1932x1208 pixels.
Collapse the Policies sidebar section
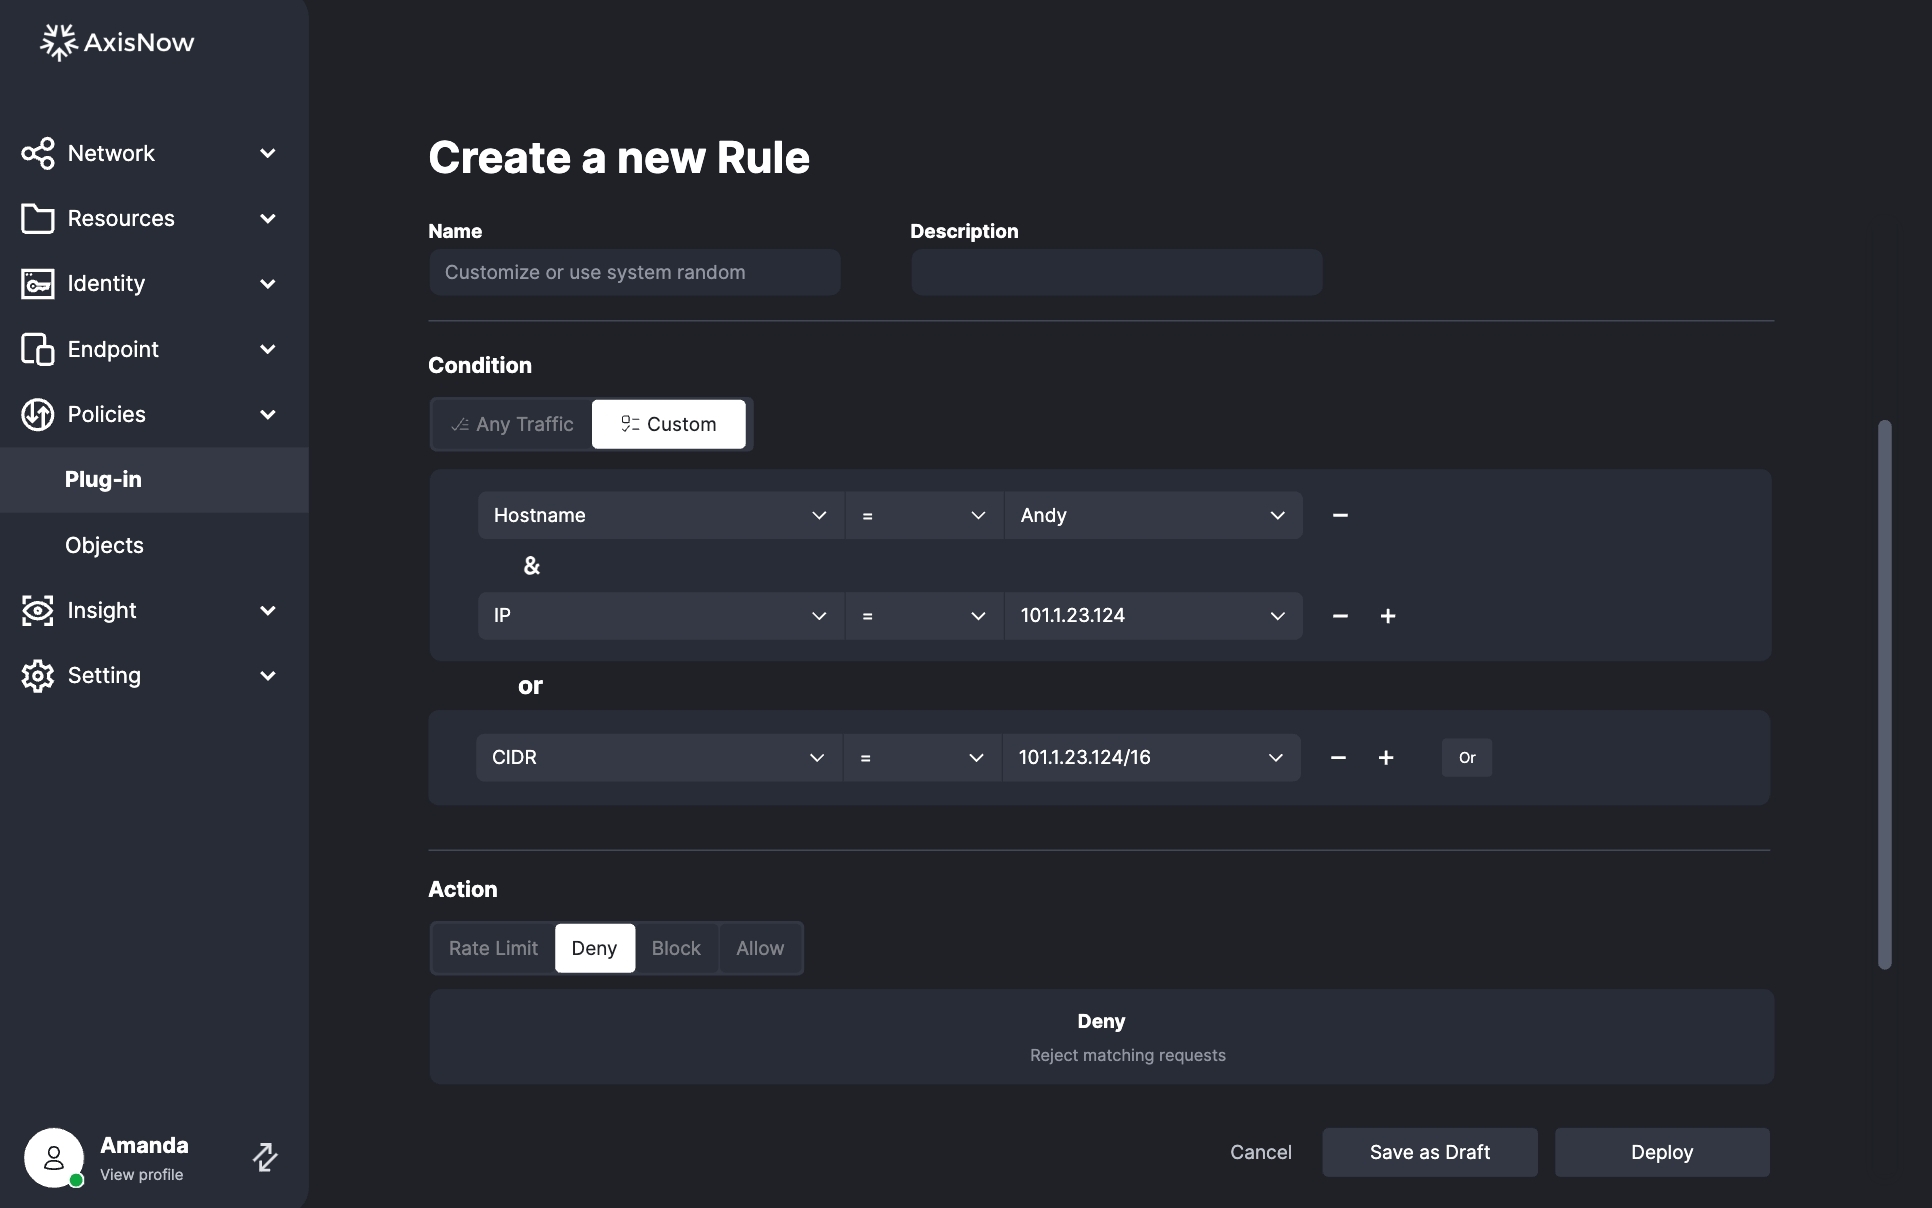click(x=267, y=414)
